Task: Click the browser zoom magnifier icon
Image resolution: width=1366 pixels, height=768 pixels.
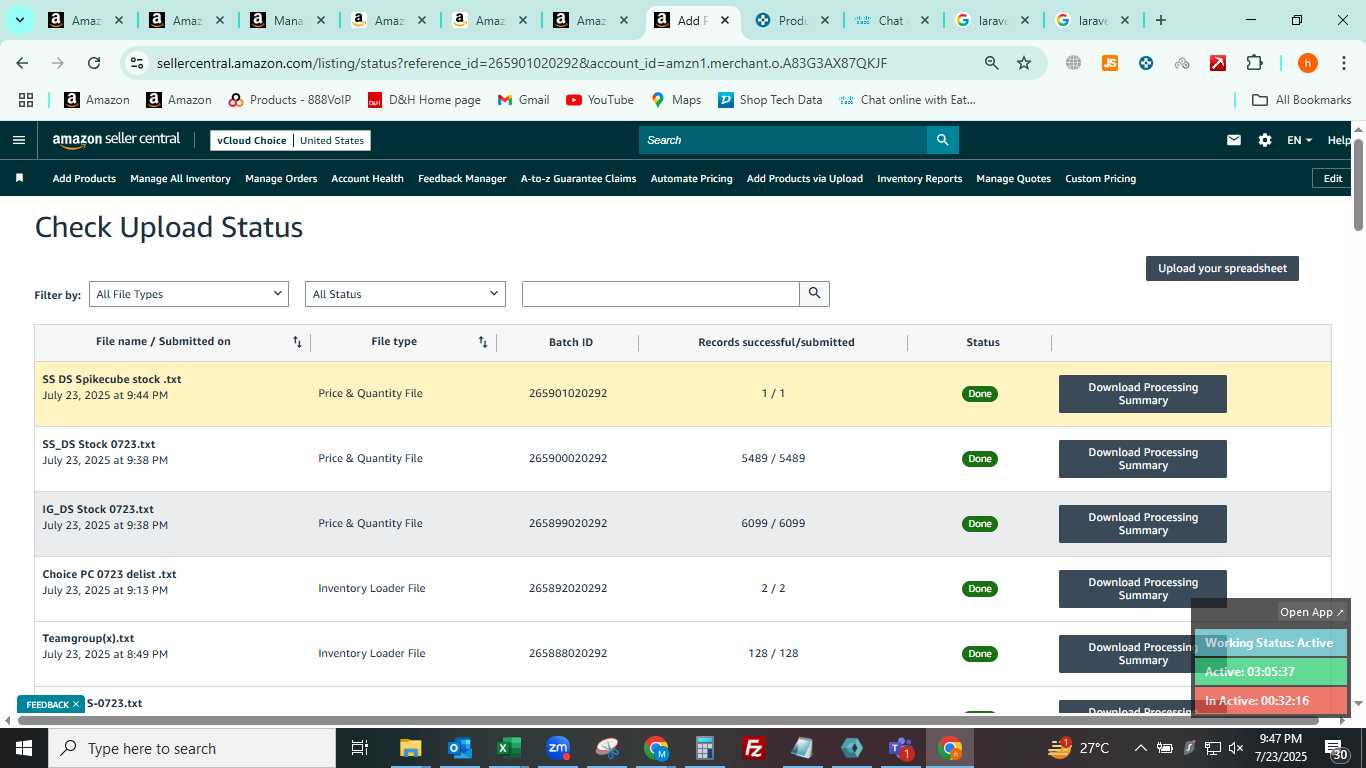Action: (x=991, y=63)
